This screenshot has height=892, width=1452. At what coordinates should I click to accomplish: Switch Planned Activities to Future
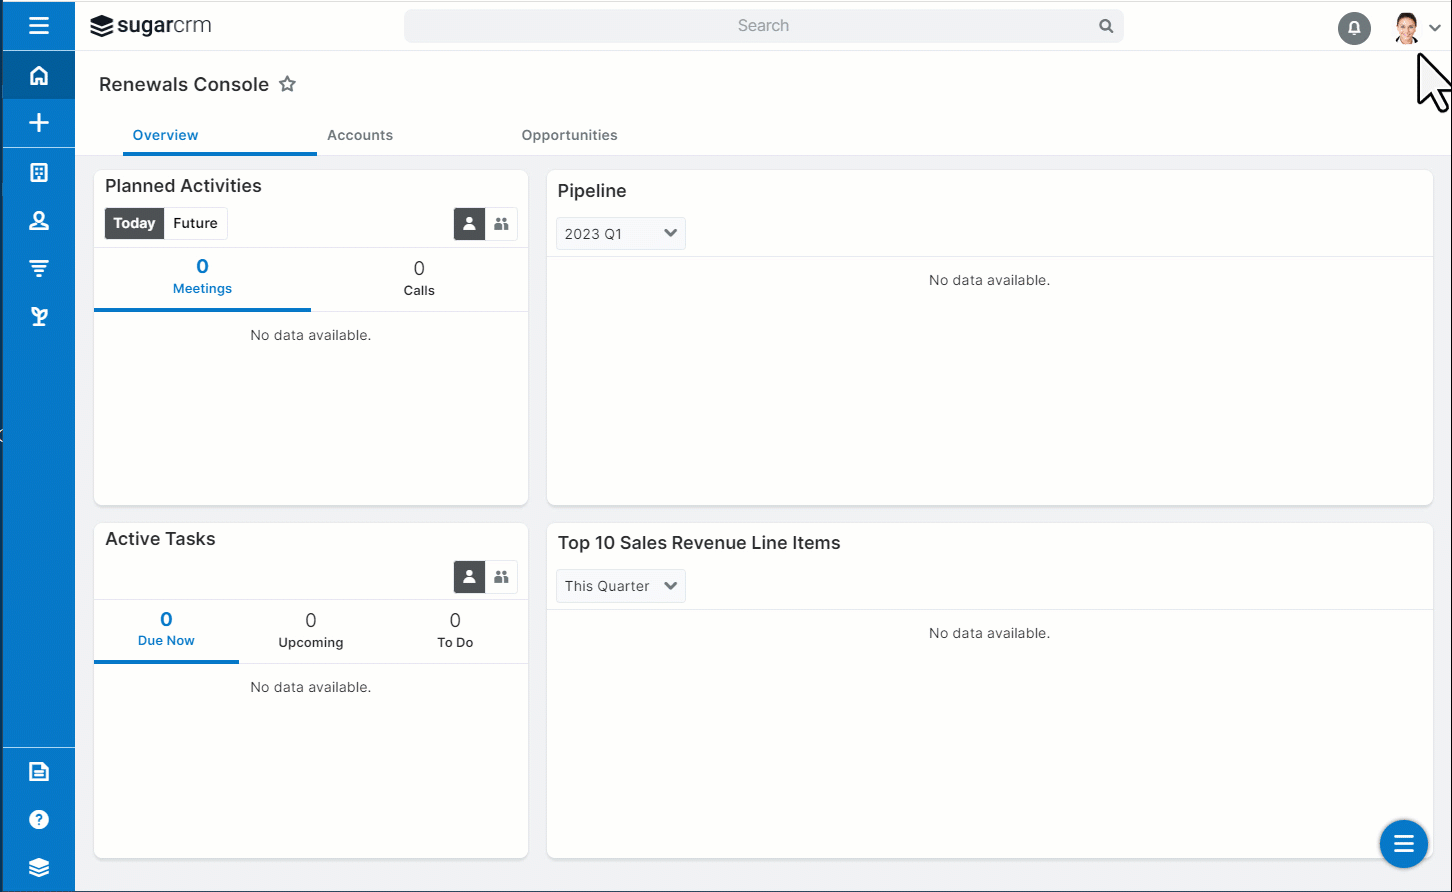pos(195,223)
